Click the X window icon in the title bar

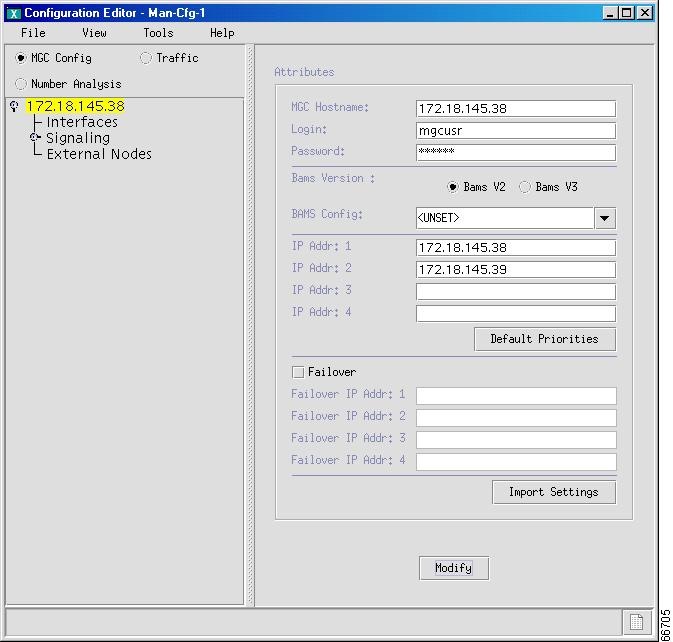click(x=14, y=13)
